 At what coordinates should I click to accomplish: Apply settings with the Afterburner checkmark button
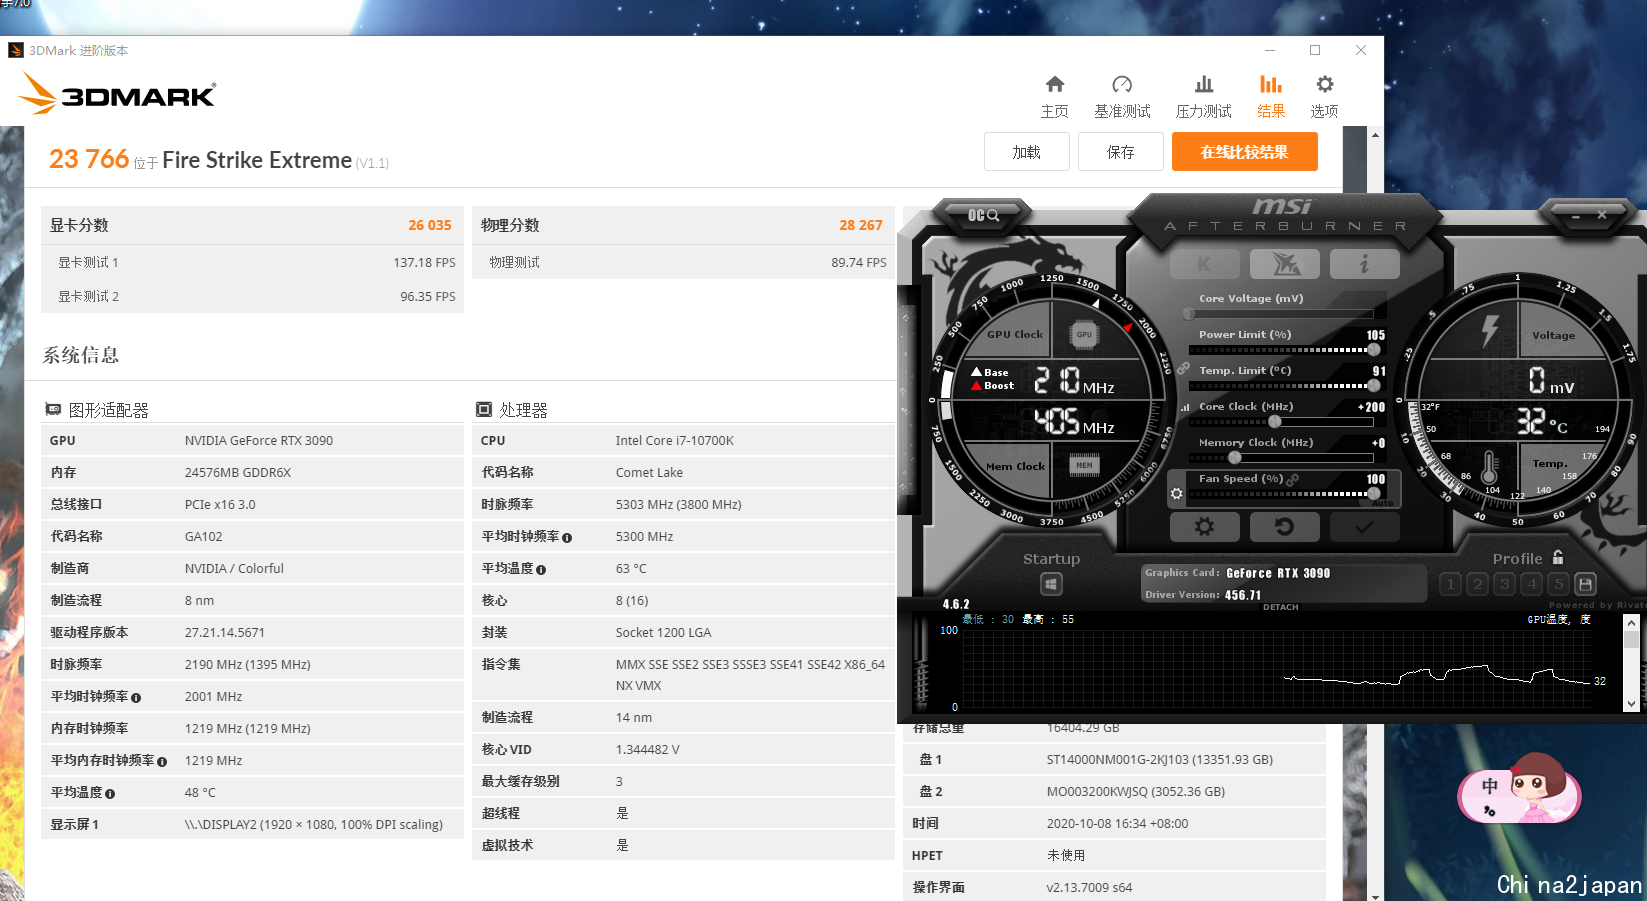click(x=1365, y=526)
